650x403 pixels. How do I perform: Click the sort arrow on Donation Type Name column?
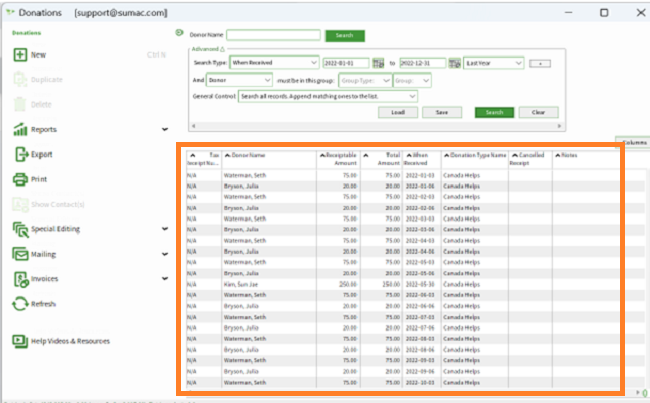point(446,155)
